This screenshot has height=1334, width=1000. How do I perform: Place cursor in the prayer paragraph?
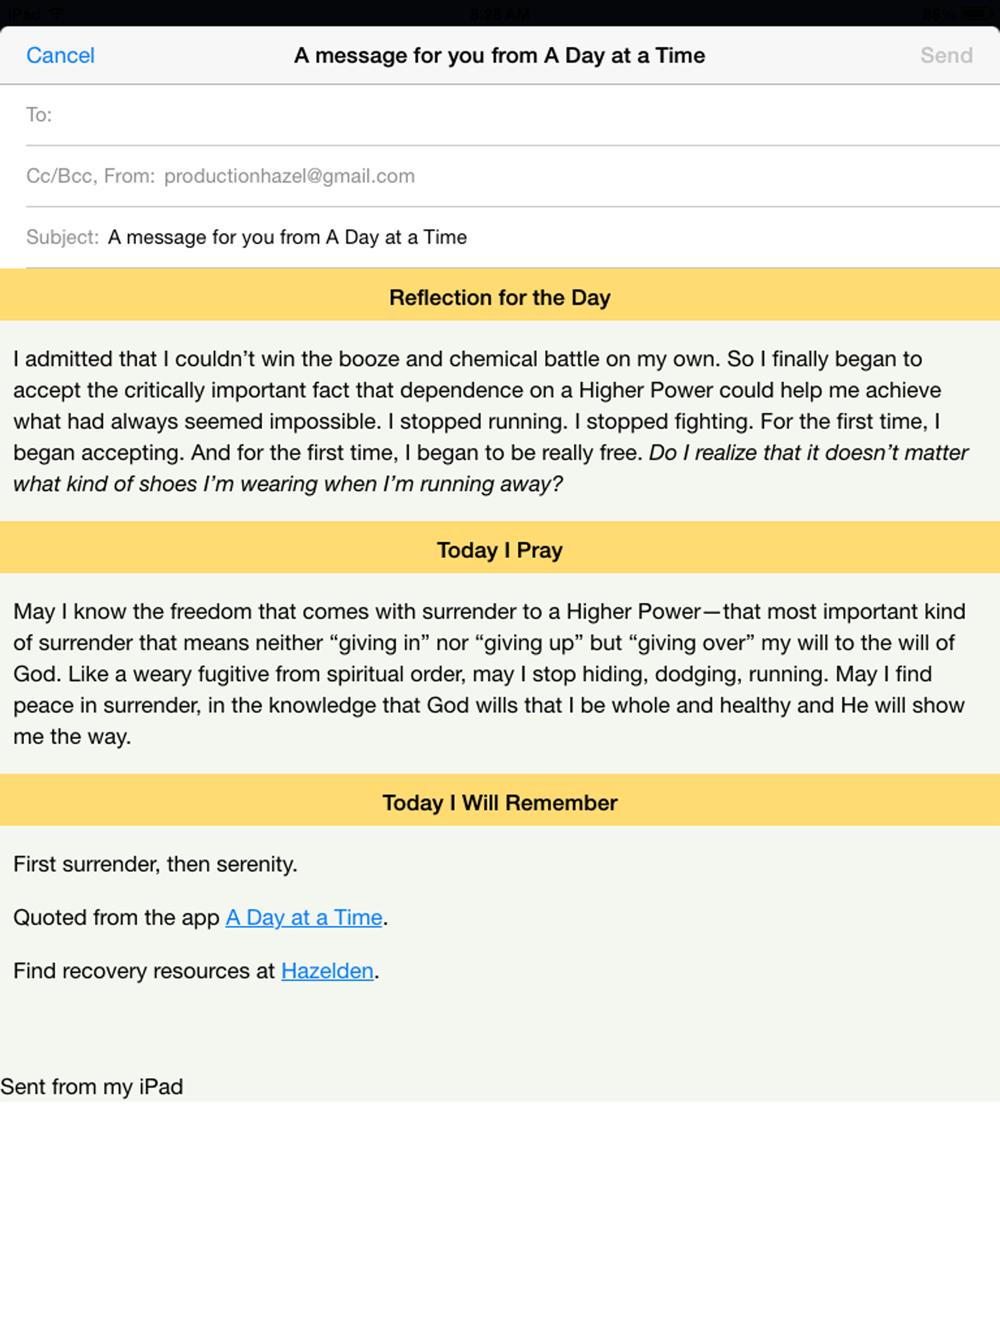coord(490,674)
